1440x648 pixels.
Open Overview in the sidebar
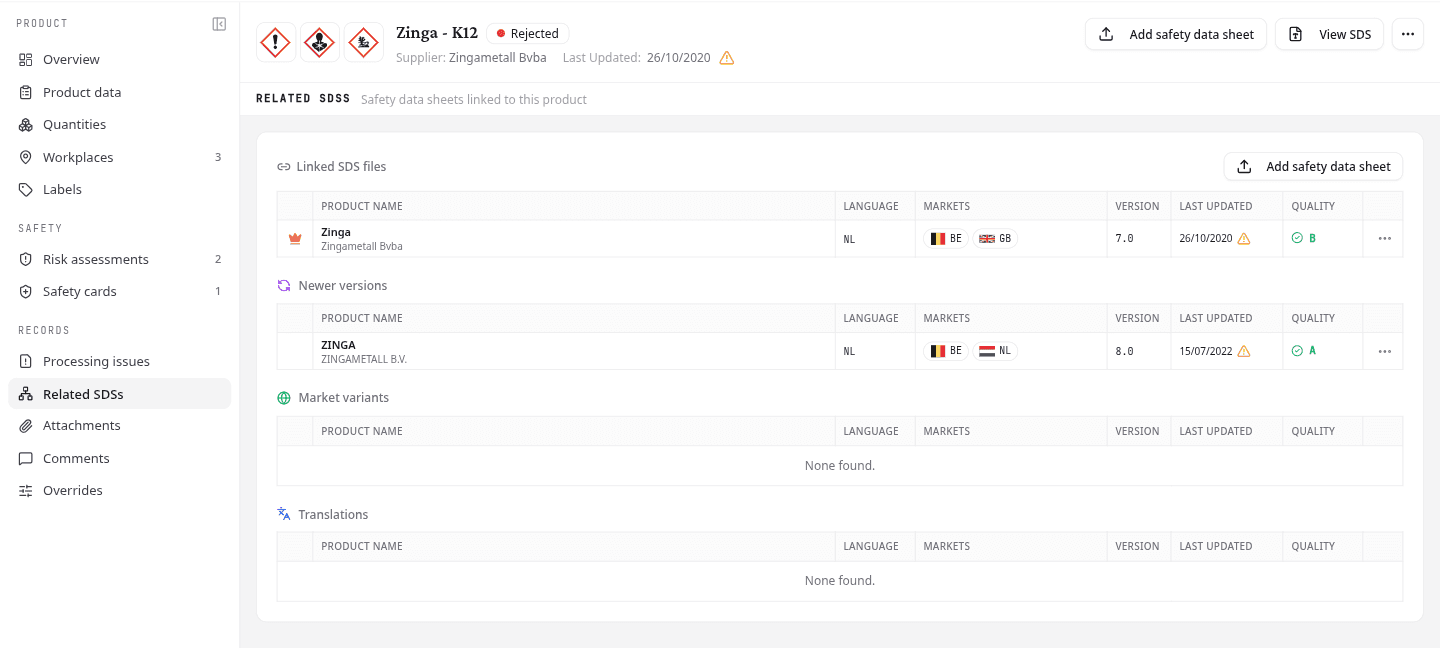[120, 60]
